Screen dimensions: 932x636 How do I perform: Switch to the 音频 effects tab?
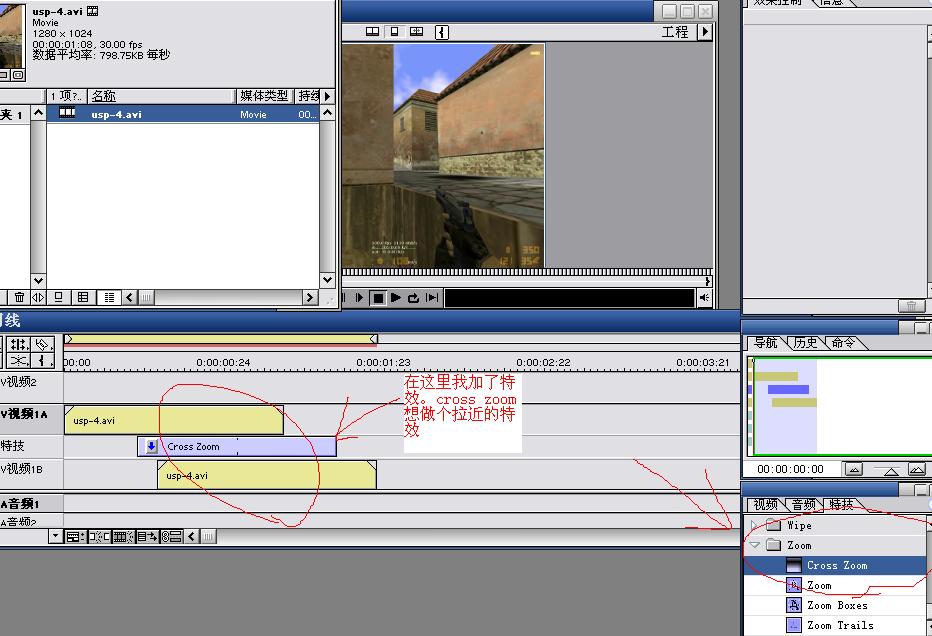[x=804, y=505]
